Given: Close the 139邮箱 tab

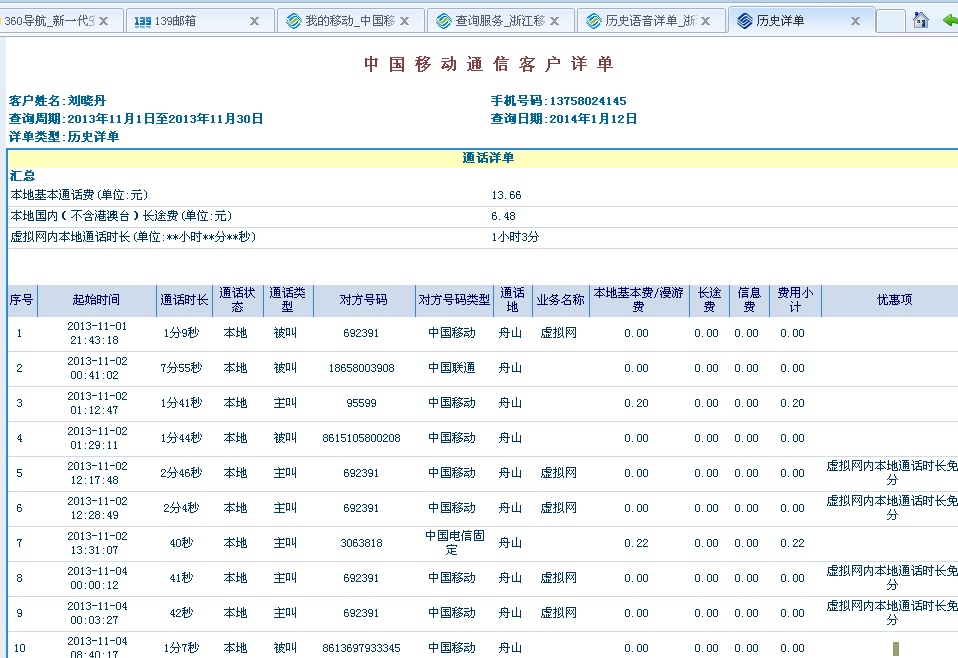Looking at the screenshot, I should tap(254, 20).
